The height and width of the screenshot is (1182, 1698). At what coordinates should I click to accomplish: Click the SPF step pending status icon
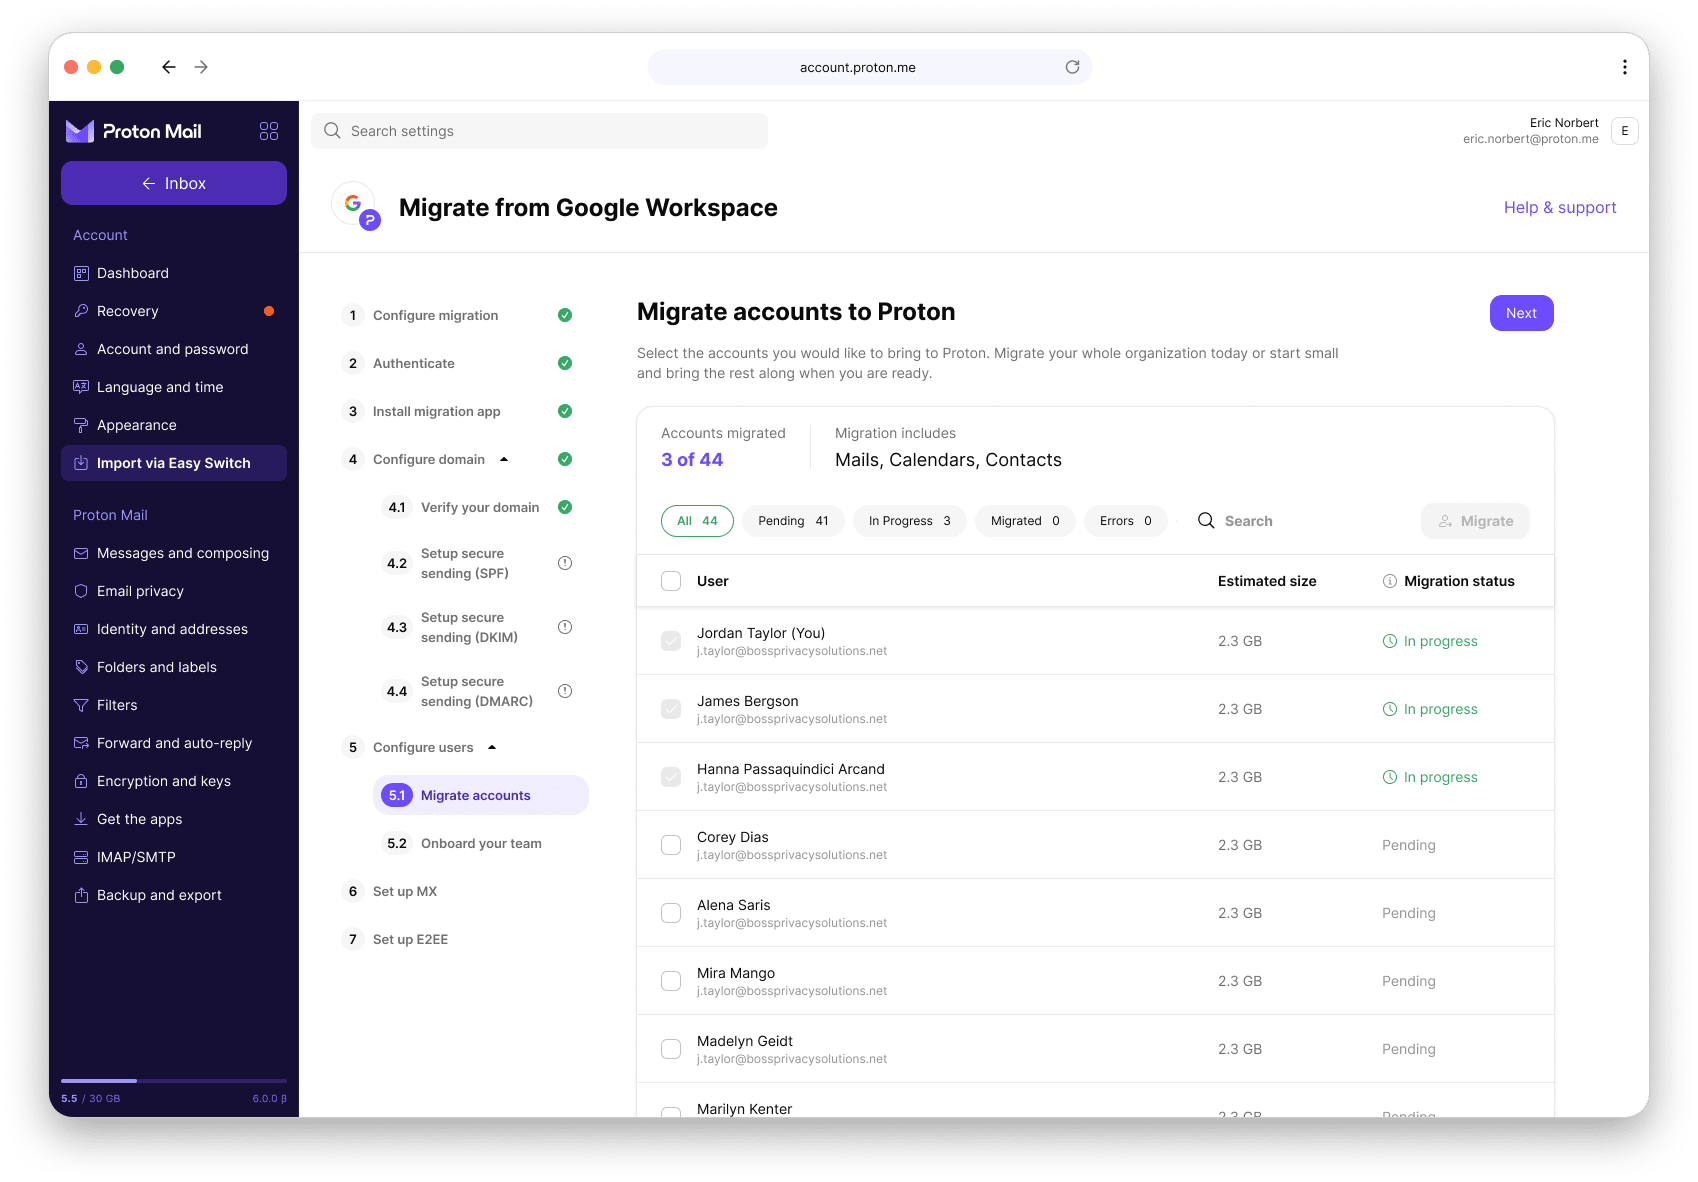pos(565,563)
